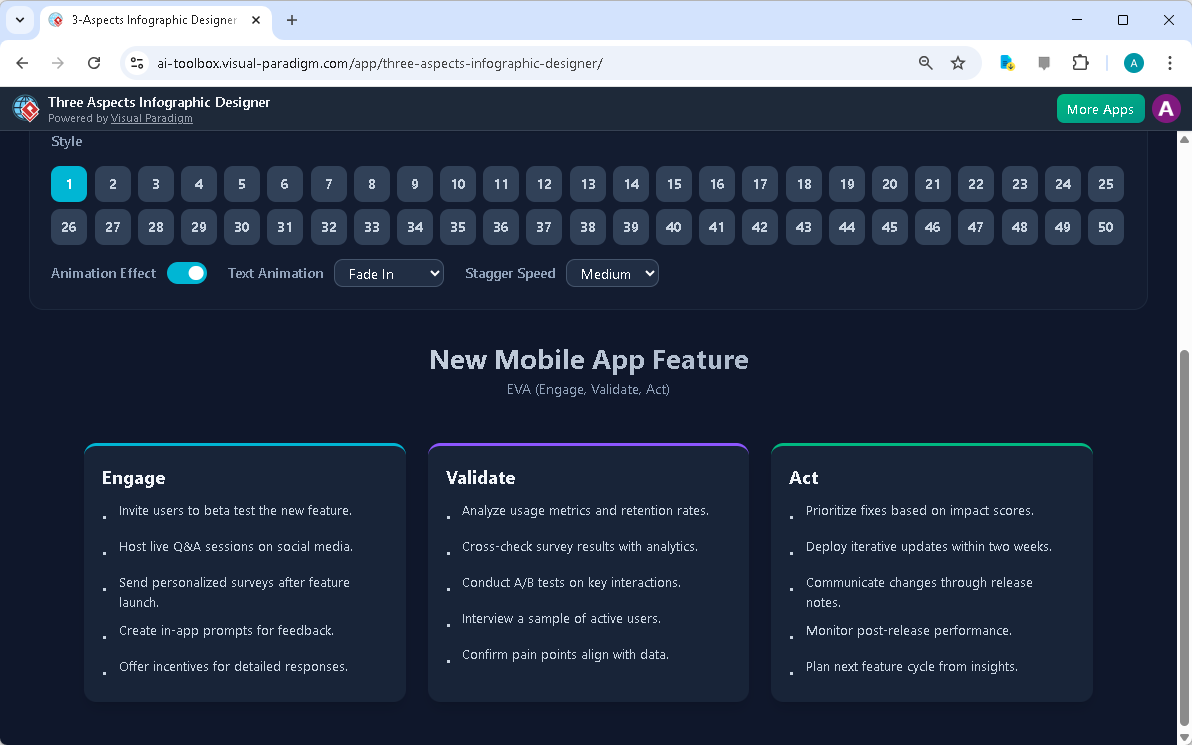Navigate back using the browser back arrow

(22, 62)
